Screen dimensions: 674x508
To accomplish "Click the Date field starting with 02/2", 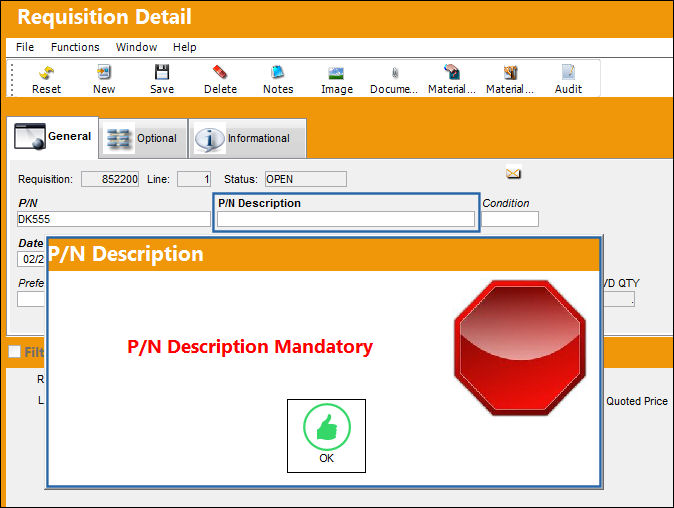I will pyautogui.click(x=31, y=259).
